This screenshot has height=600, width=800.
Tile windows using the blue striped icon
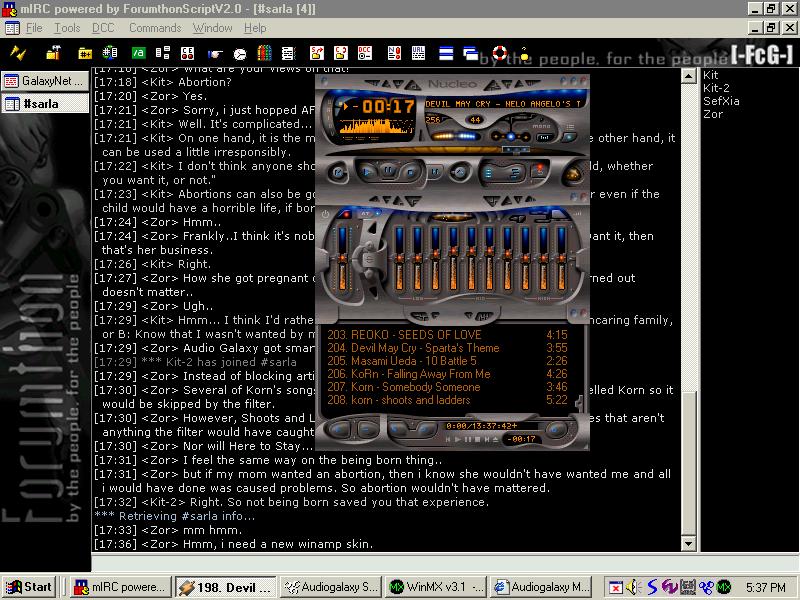pos(446,53)
